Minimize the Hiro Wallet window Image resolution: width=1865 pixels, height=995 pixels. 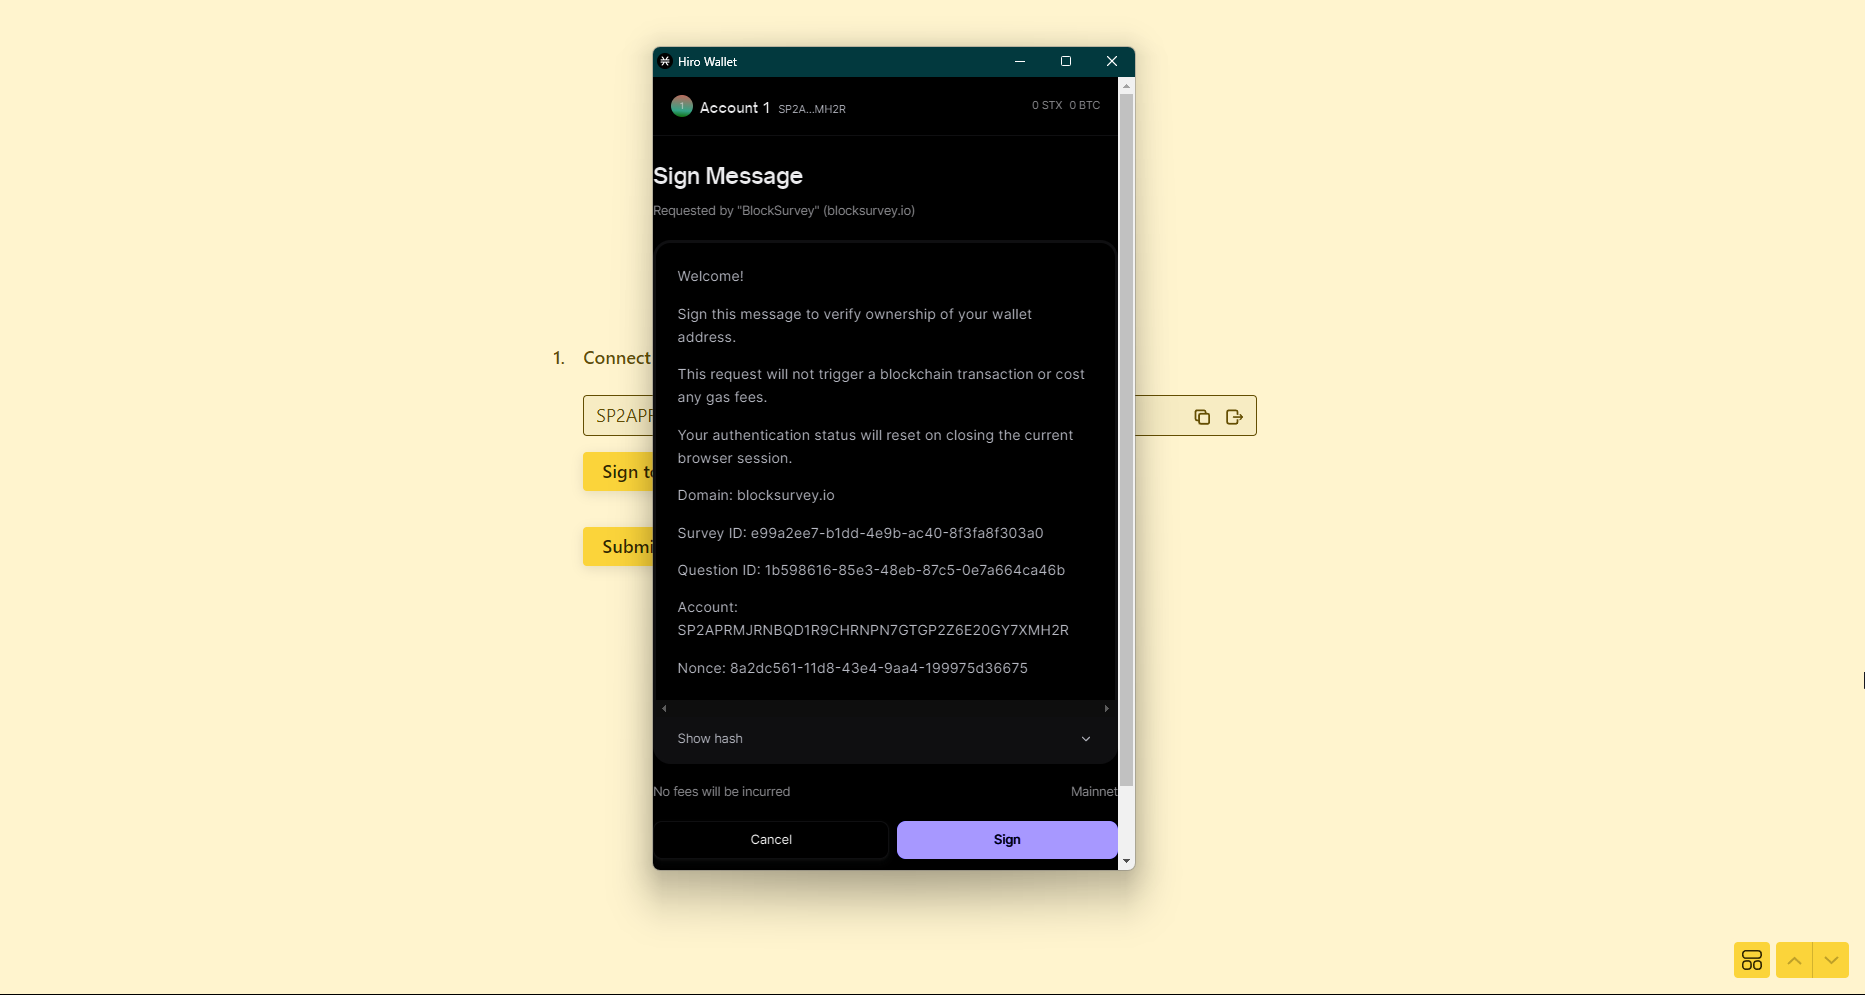click(x=1020, y=61)
